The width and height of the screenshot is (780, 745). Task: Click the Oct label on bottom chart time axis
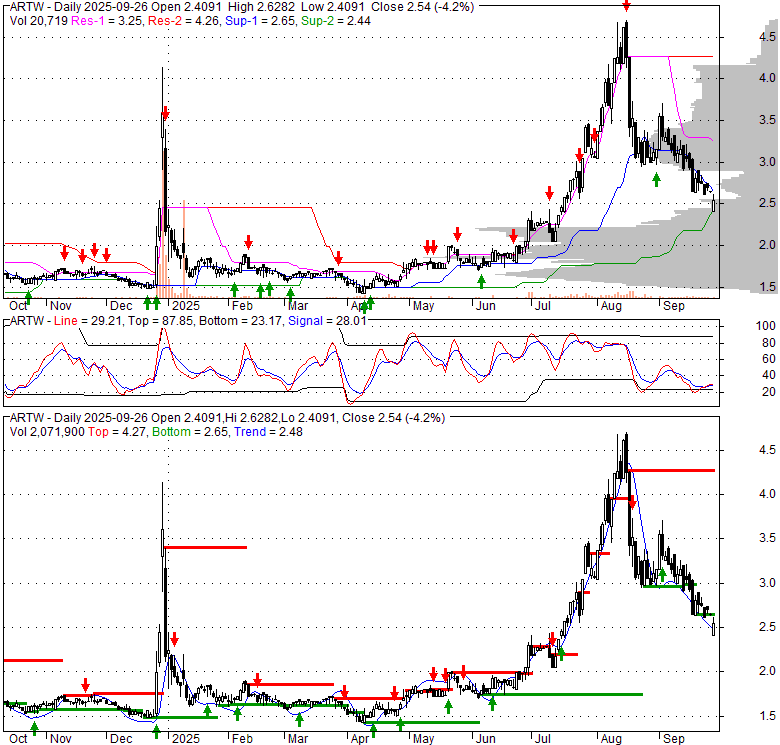(x=18, y=739)
